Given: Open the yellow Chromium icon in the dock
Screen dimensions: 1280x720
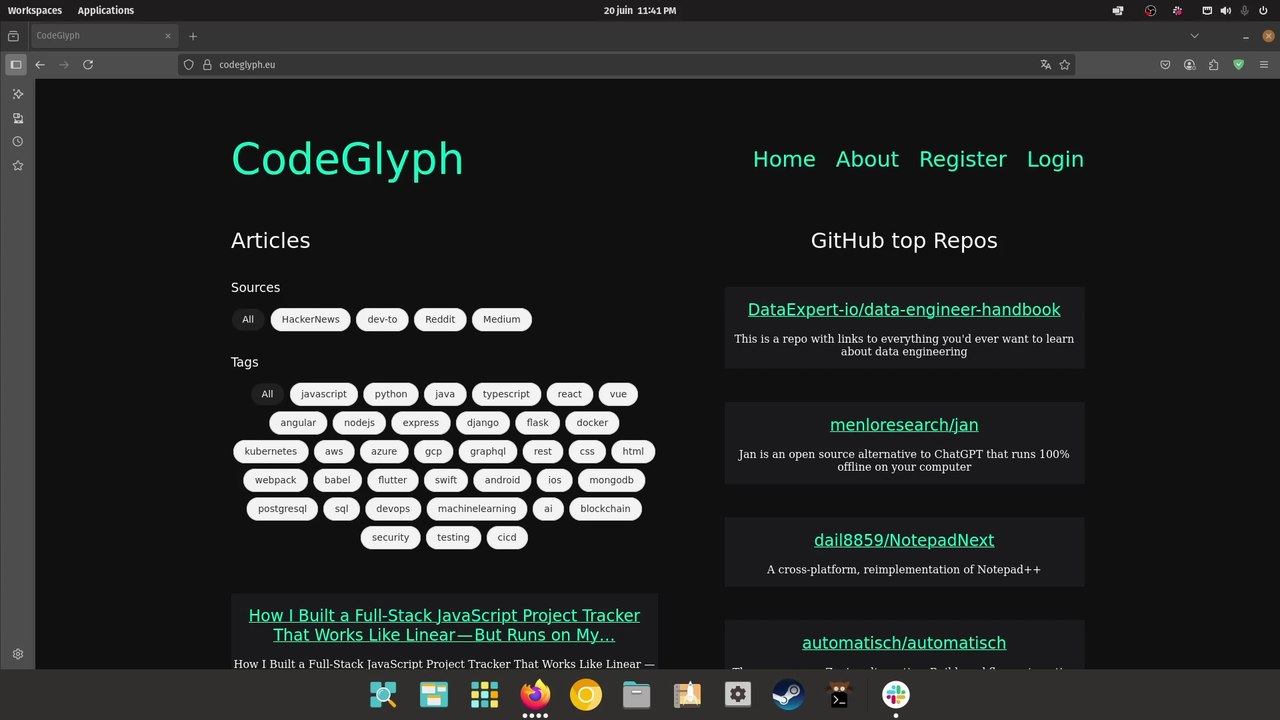Looking at the screenshot, I should [x=585, y=694].
